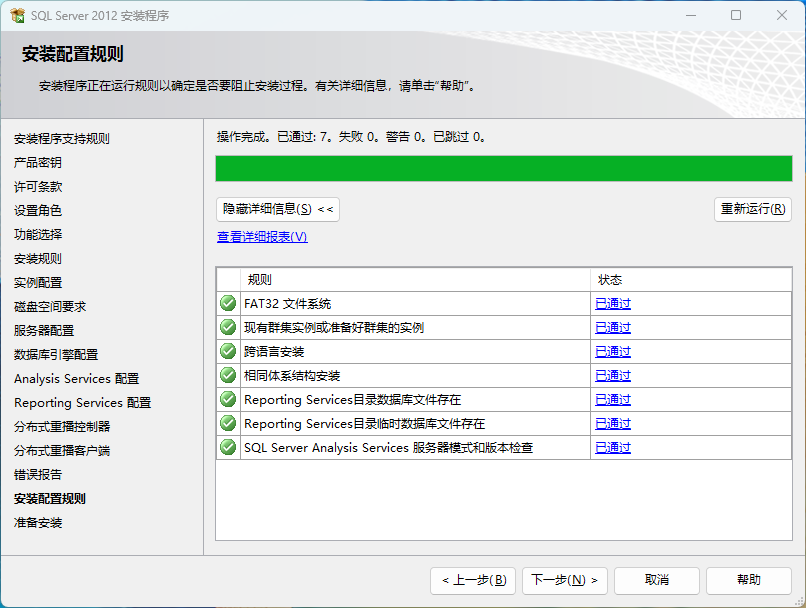Select 许可条款 step in sidebar
Image resolution: width=806 pixels, height=608 pixels.
pyautogui.click(x=38, y=187)
